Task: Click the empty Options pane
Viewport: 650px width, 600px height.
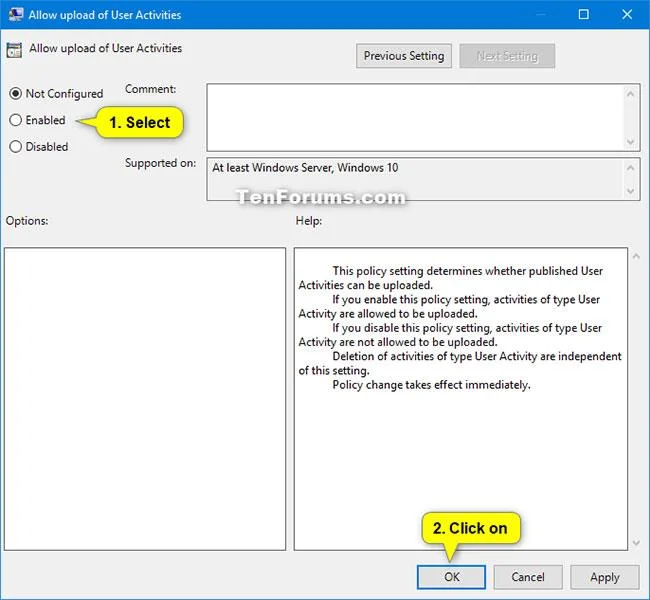Action: point(145,399)
